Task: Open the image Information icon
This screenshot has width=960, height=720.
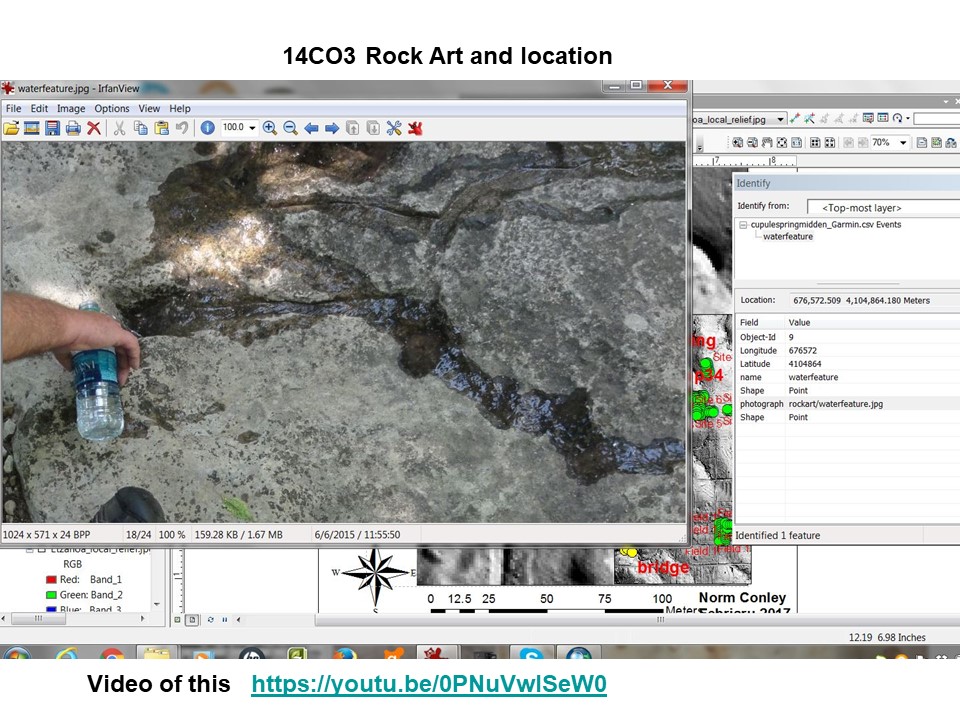Action: point(207,128)
